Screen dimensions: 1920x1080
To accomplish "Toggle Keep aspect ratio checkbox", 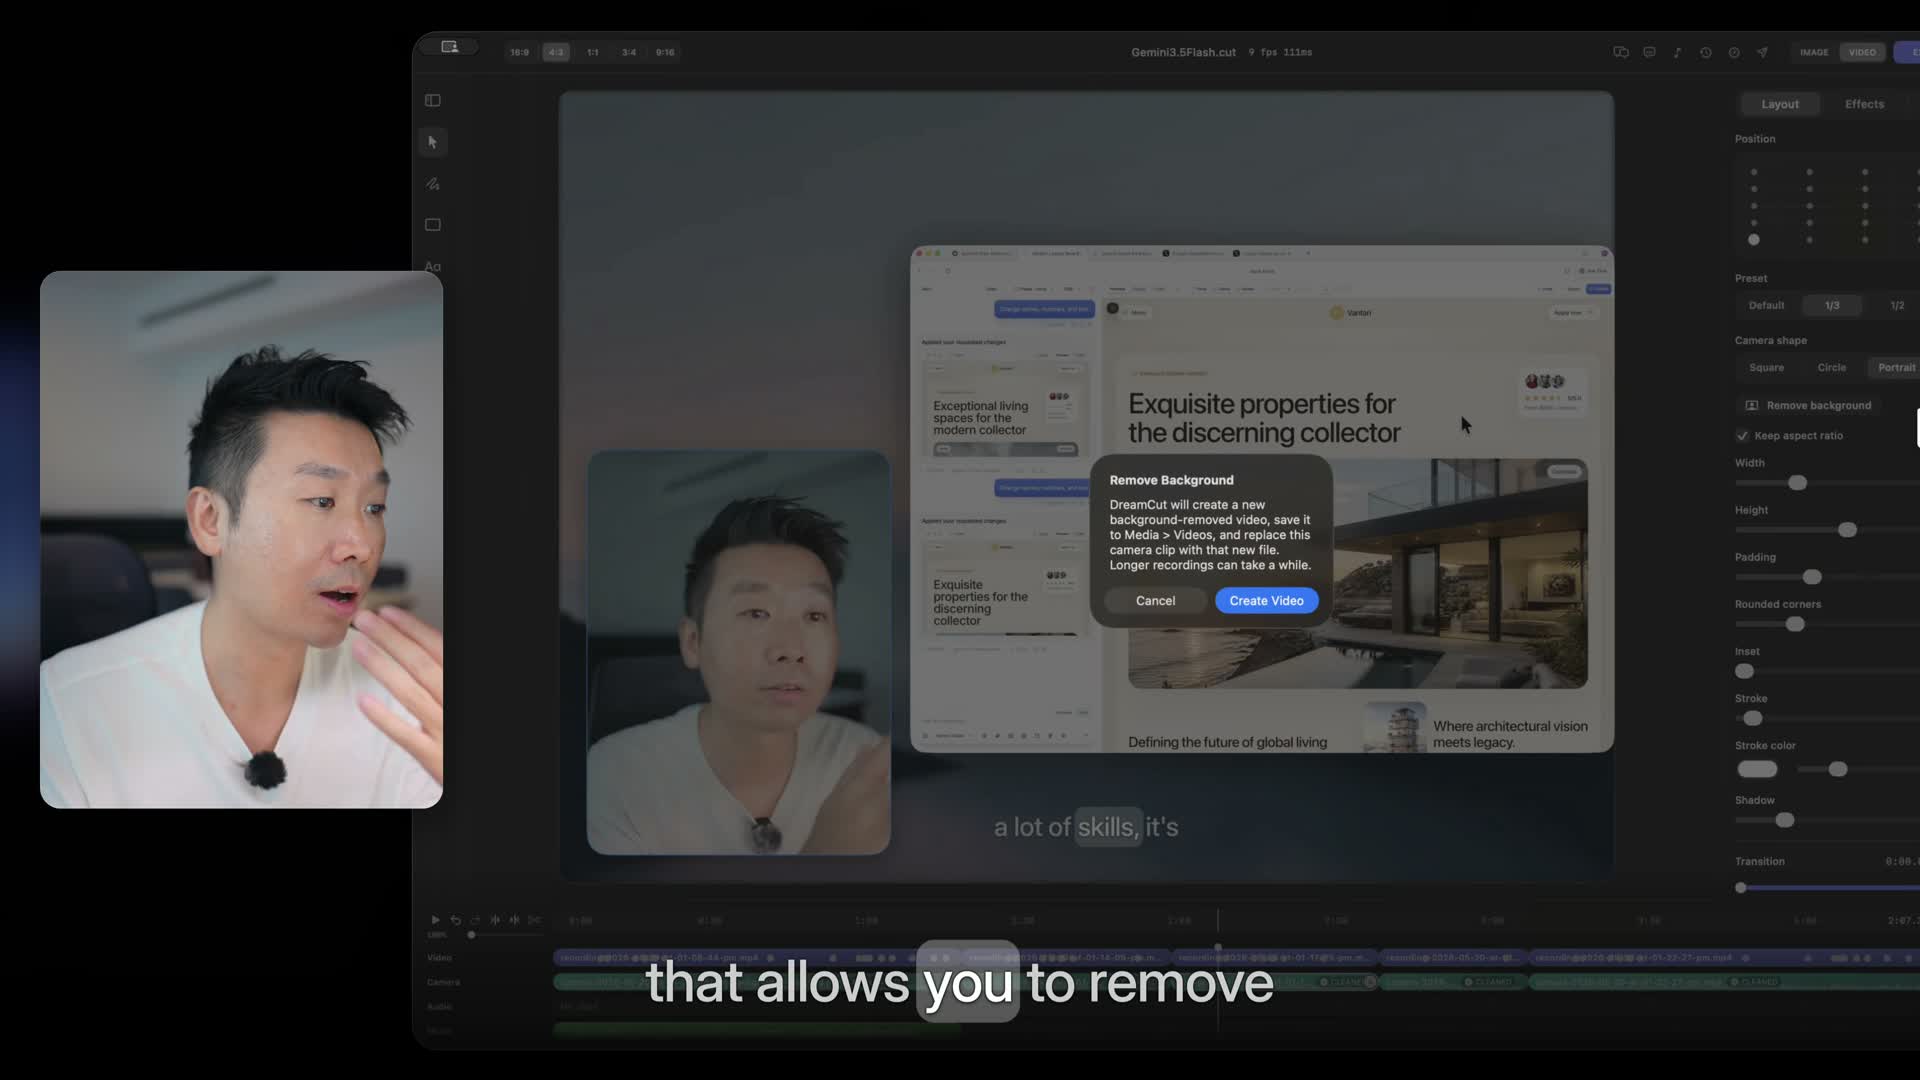I will click(x=1742, y=436).
